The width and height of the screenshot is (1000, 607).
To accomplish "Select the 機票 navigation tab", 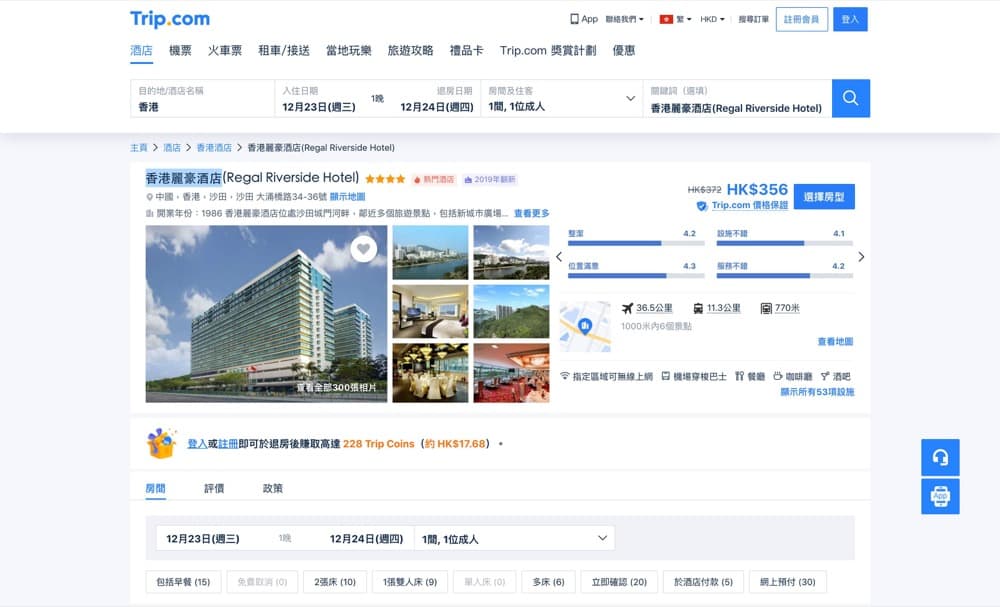I will coord(180,50).
